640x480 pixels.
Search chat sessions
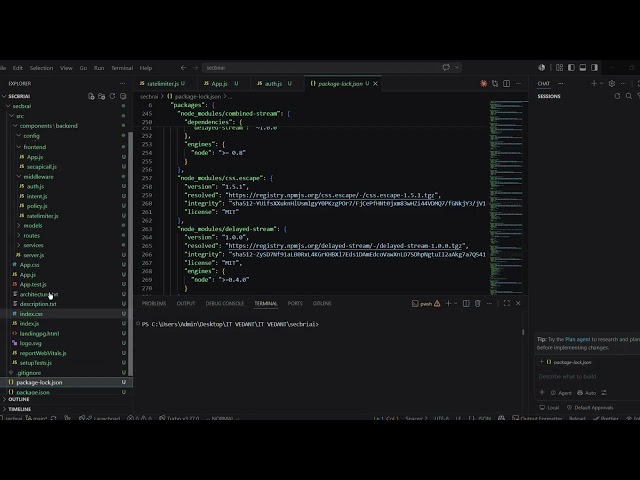pos(629,96)
